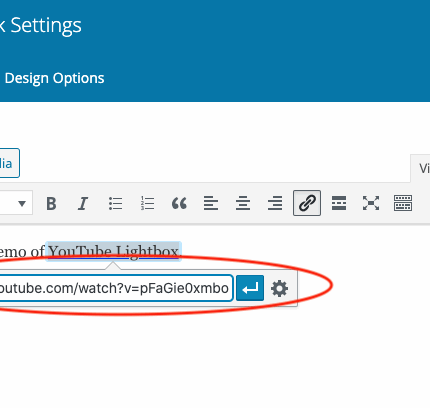
Task: Toggle the insert/edit link button
Action: coord(307,203)
